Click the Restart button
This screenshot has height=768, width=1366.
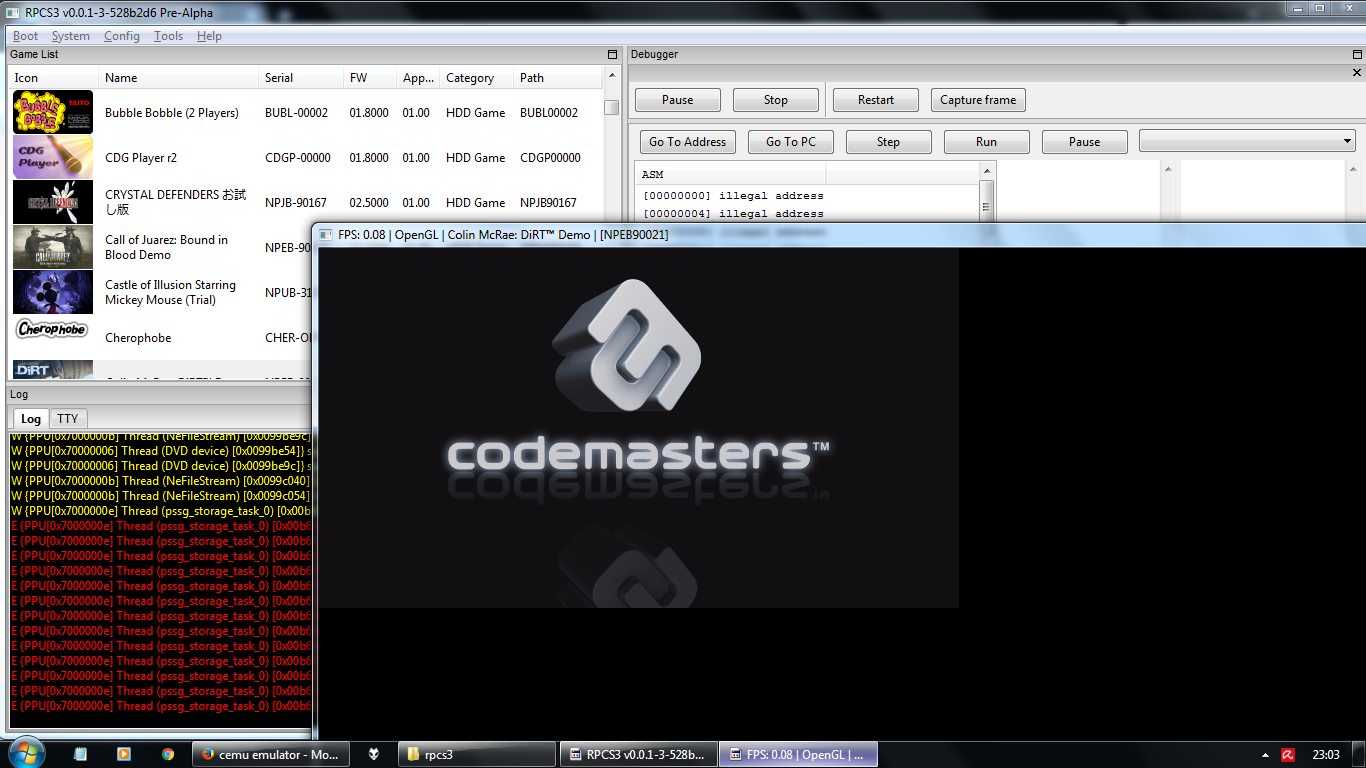(875, 100)
